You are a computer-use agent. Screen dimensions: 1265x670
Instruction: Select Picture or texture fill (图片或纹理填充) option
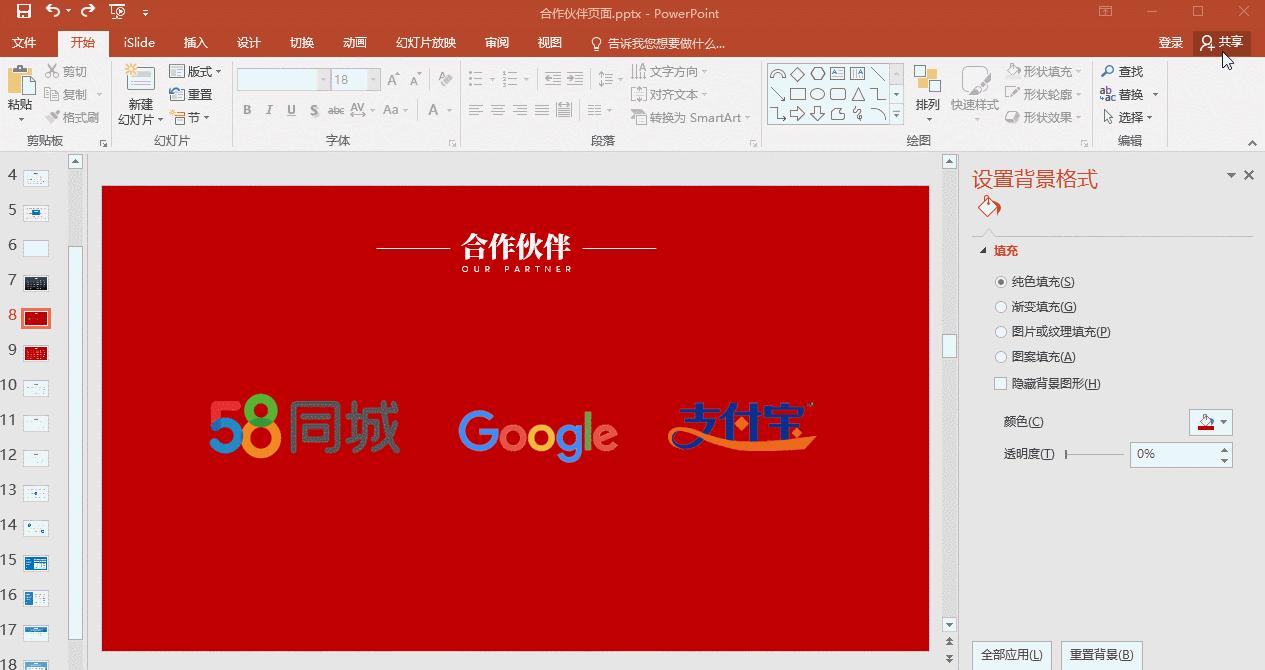pos(1001,332)
